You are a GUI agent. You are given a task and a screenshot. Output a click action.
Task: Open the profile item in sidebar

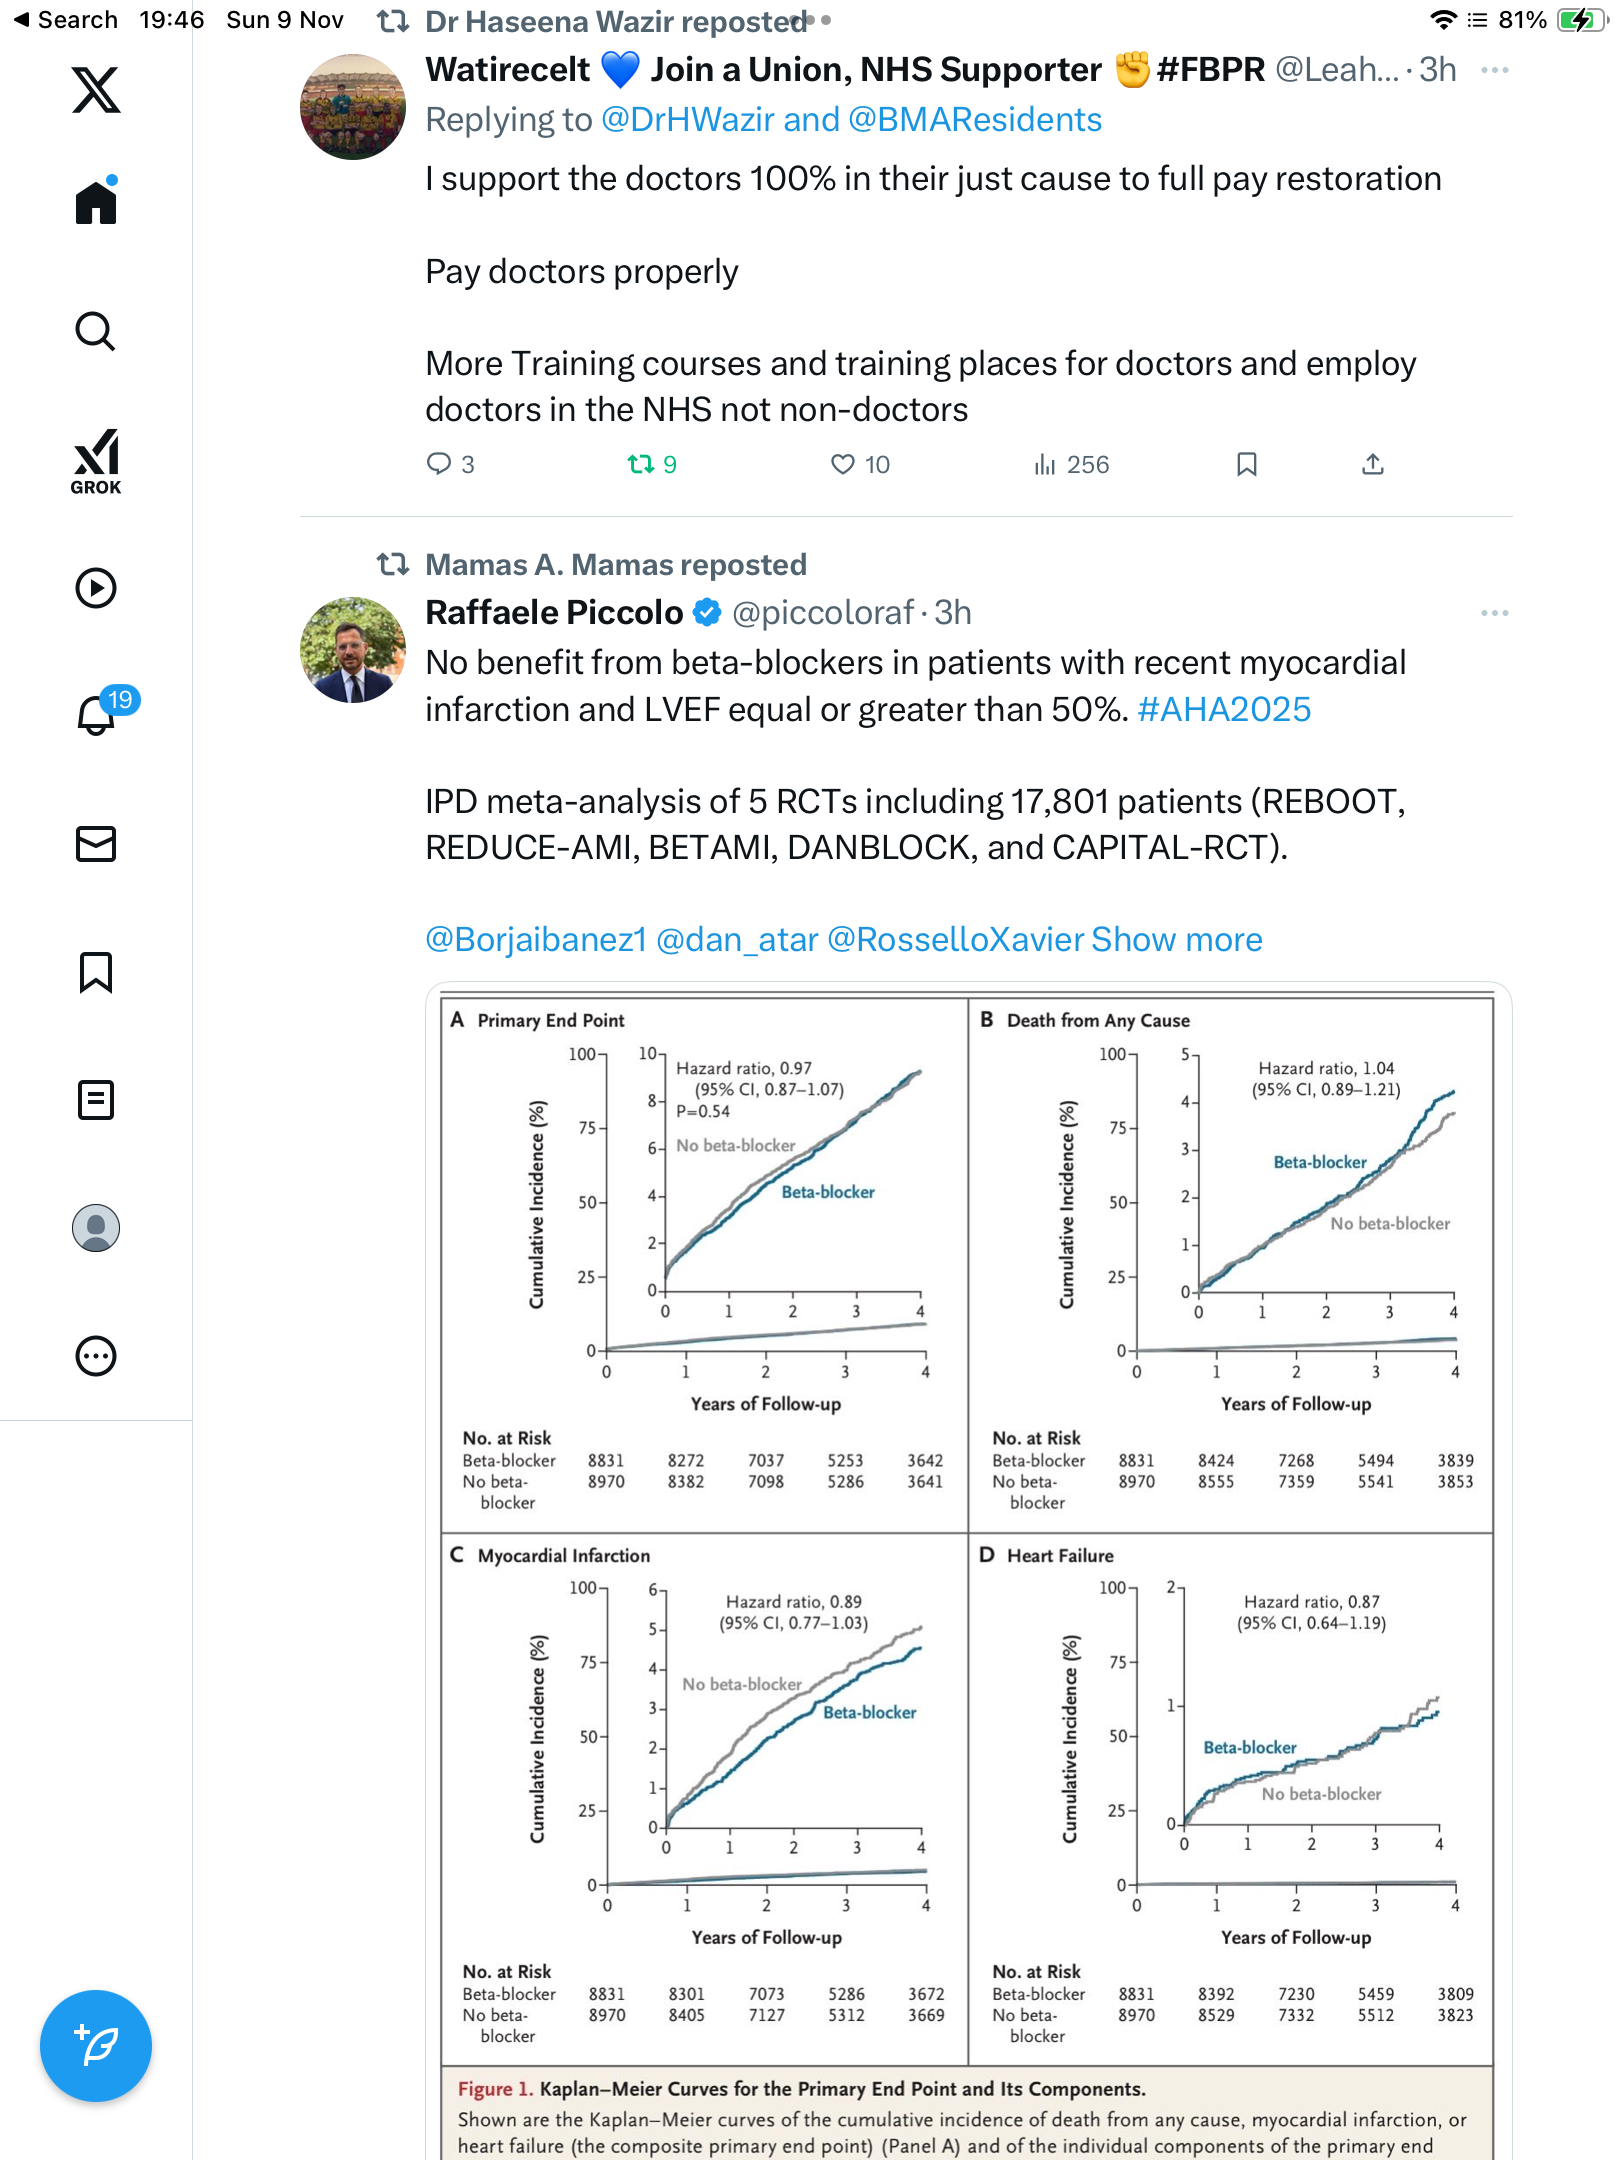[96, 1228]
